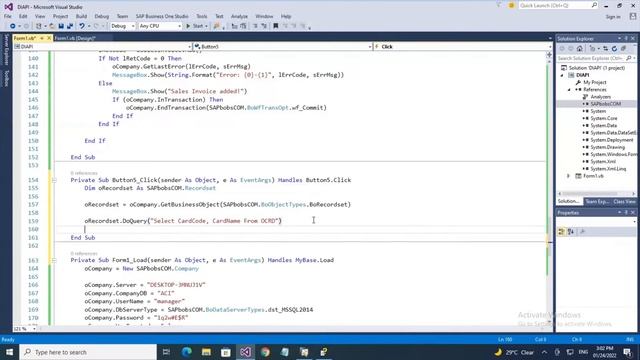Click the uncomment lines toolbar icon
The image size is (640, 360).
click(264, 26)
